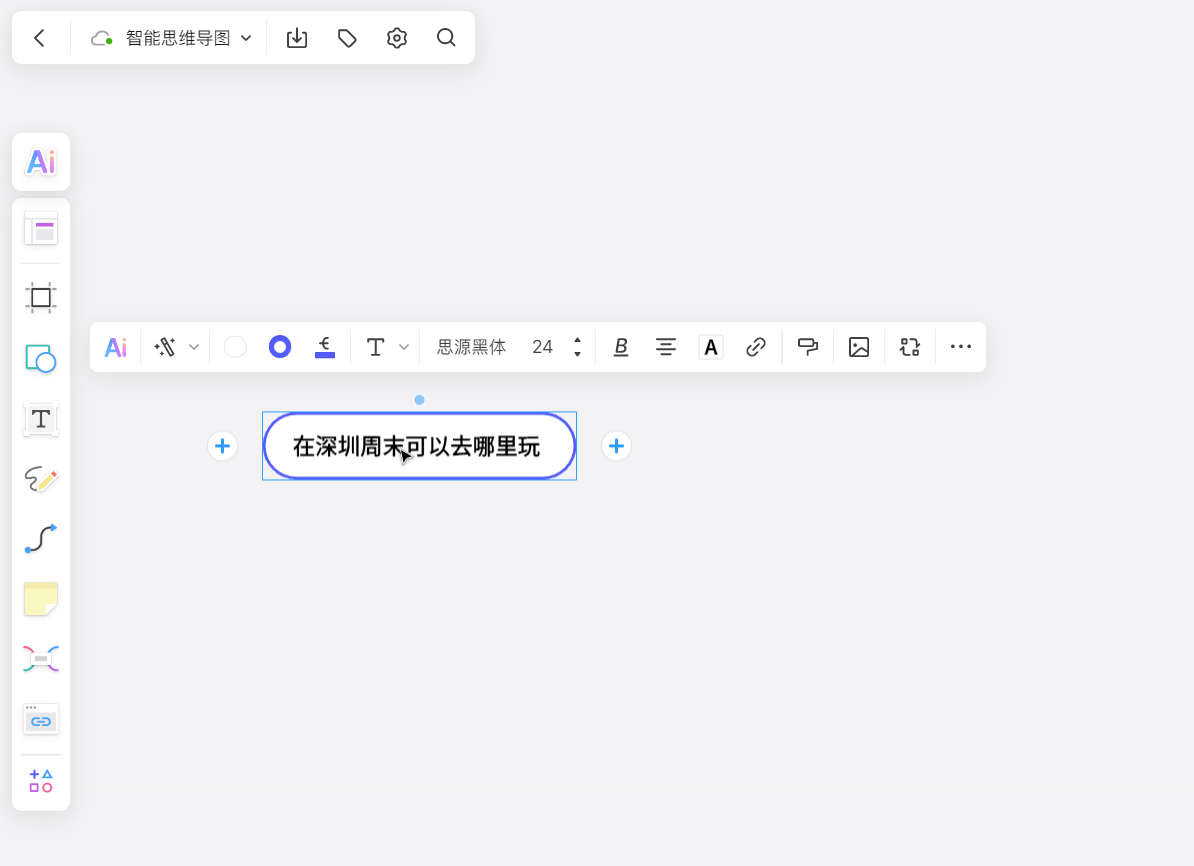Open the tag label icon
This screenshot has height=866, width=1194.
pos(347,38)
